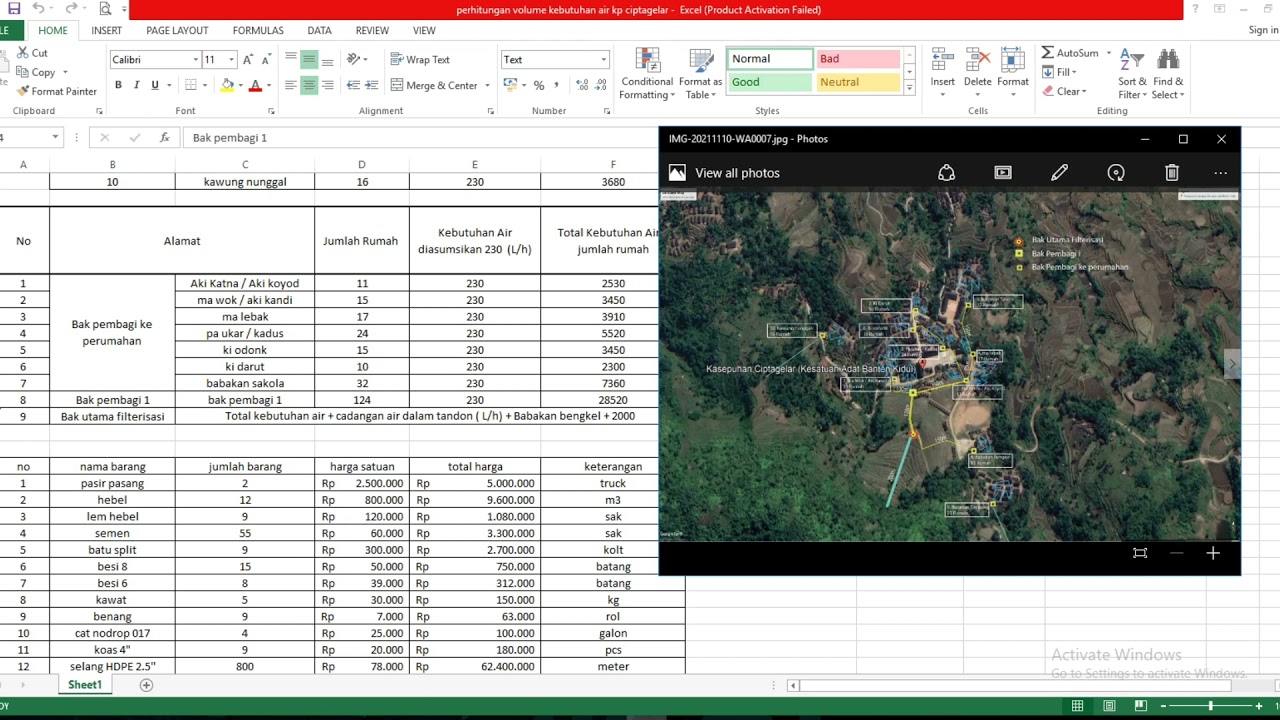Switch to Normal view in status bar

tap(1077, 706)
